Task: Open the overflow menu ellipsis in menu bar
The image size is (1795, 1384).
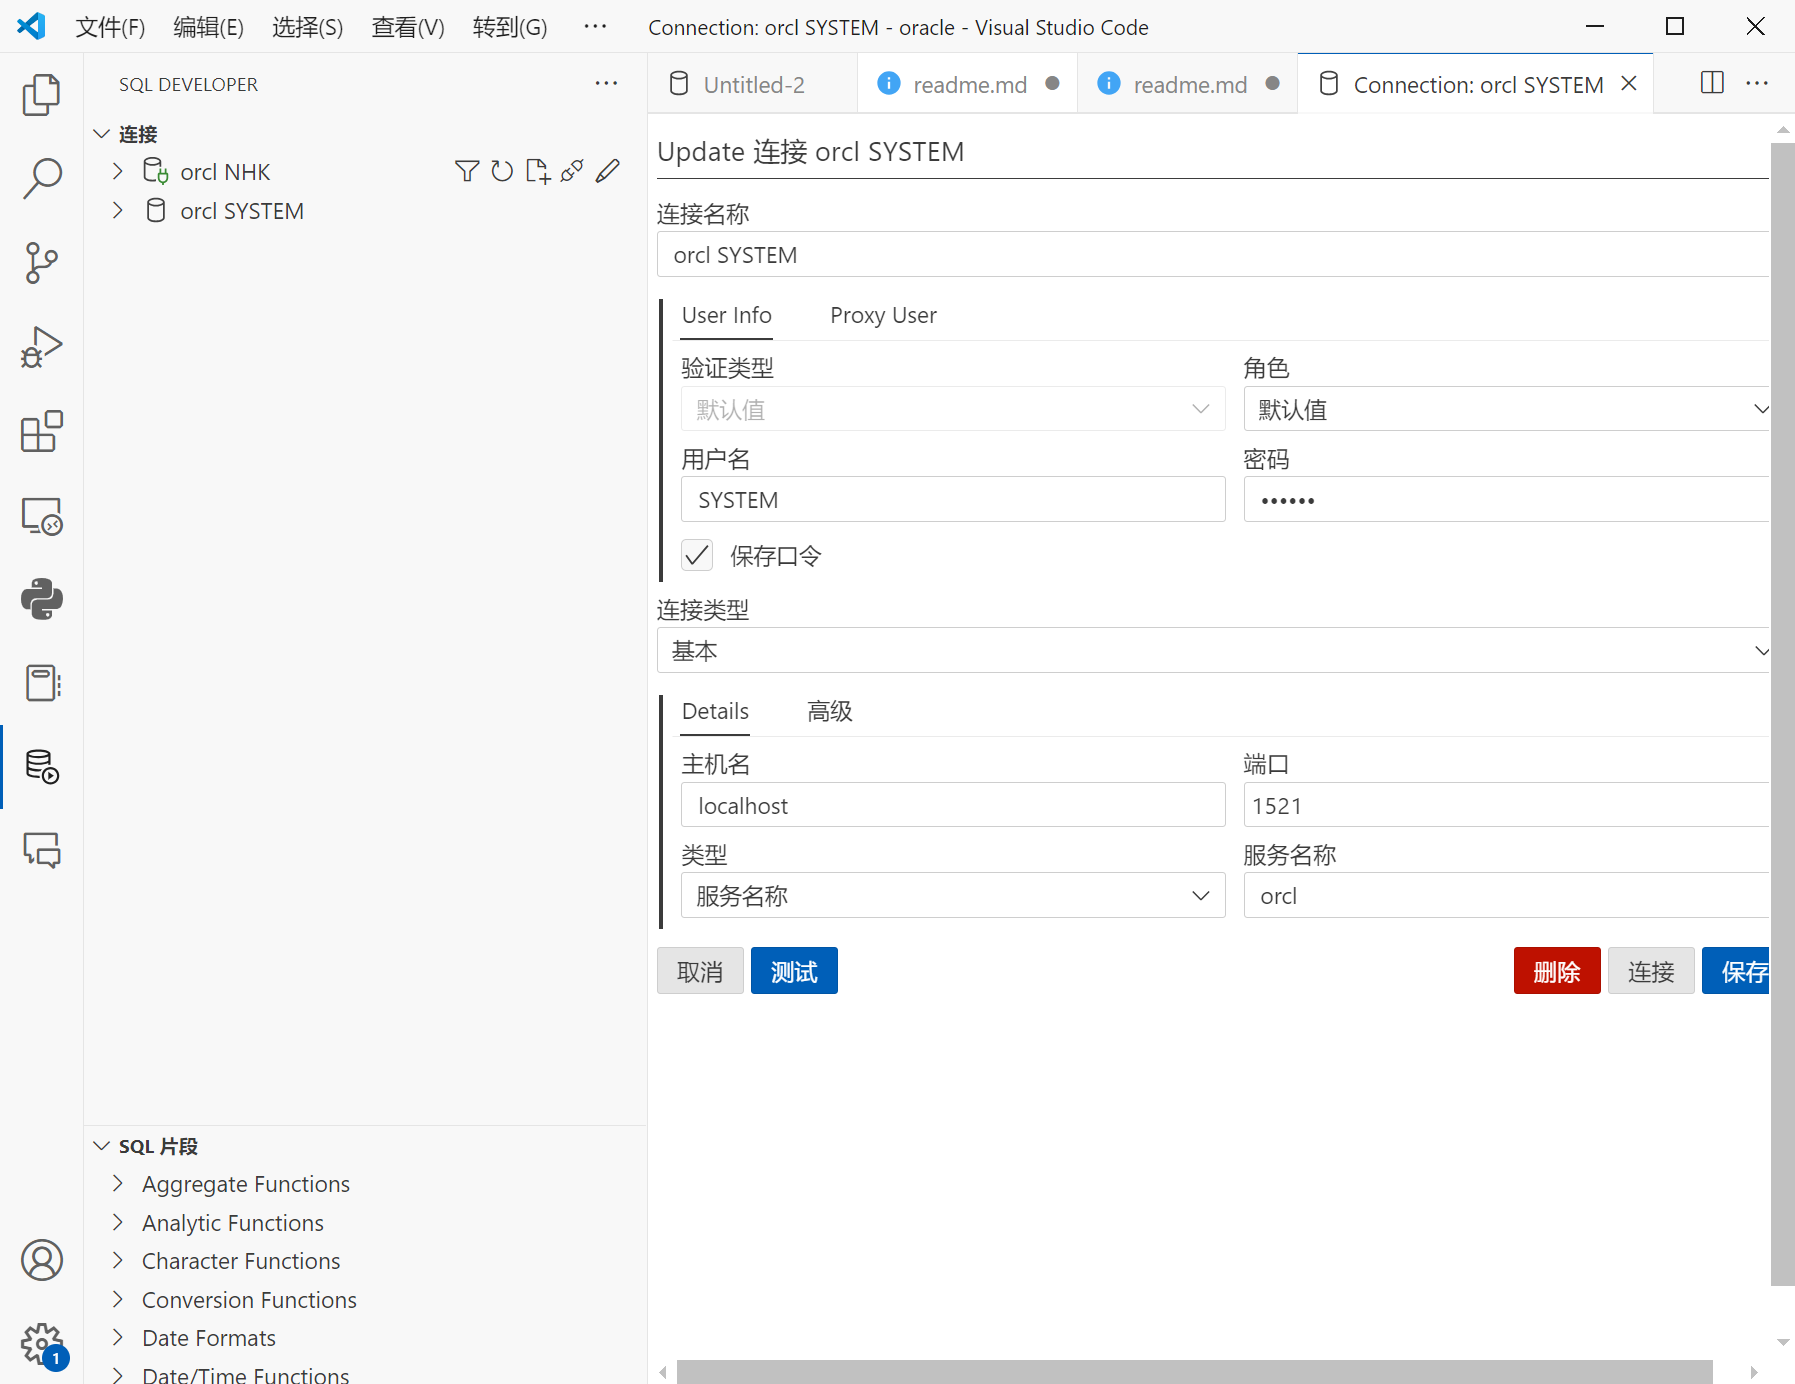Action: pyautogui.click(x=595, y=27)
